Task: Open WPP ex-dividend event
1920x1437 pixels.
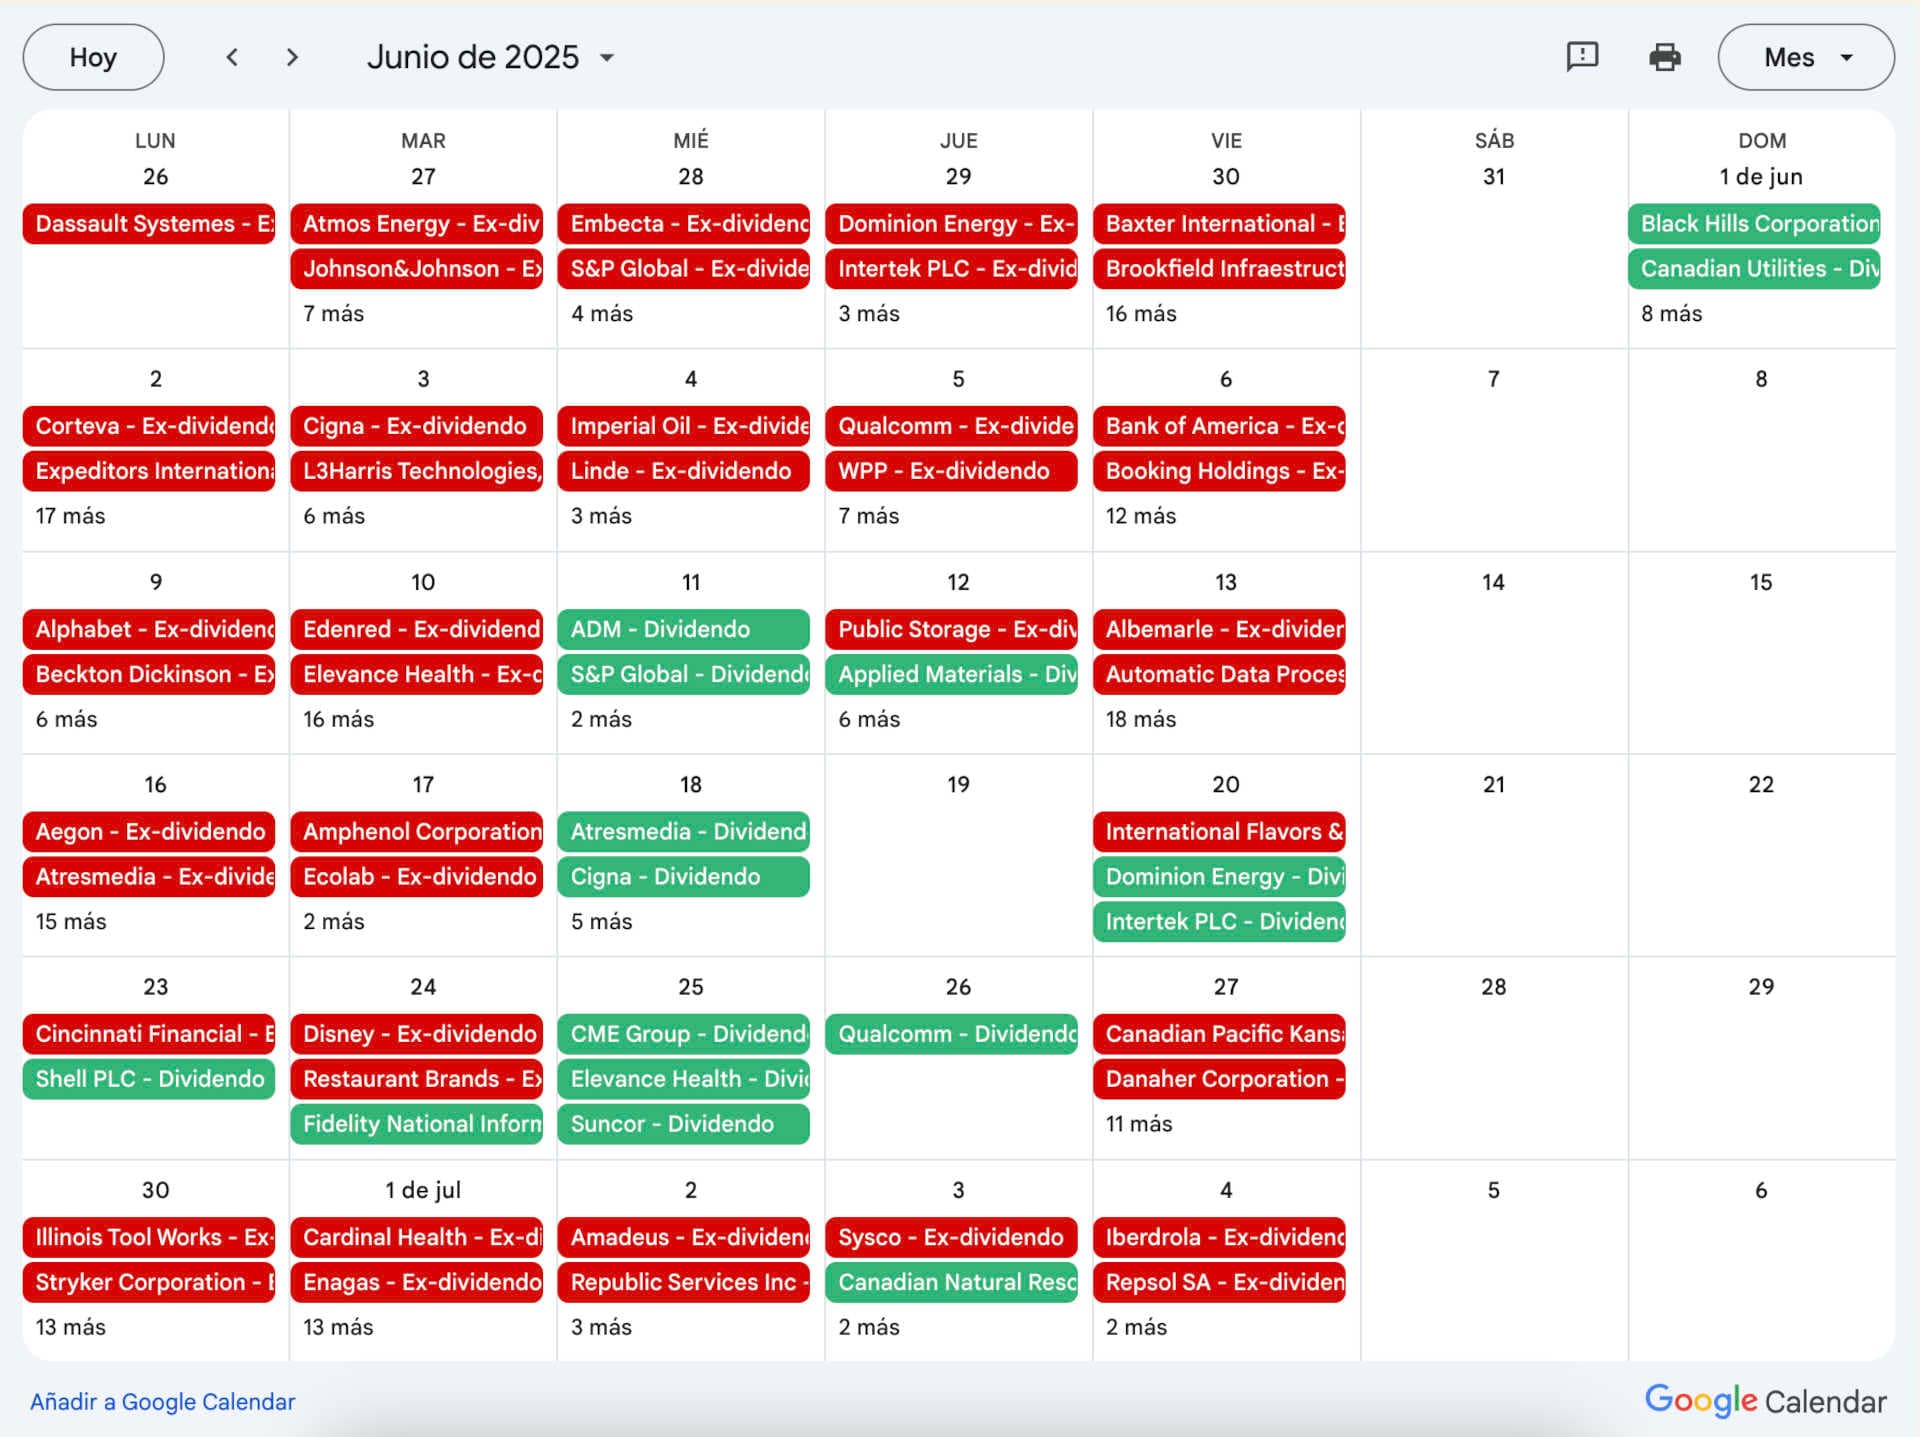Action: pyautogui.click(x=952, y=471)
